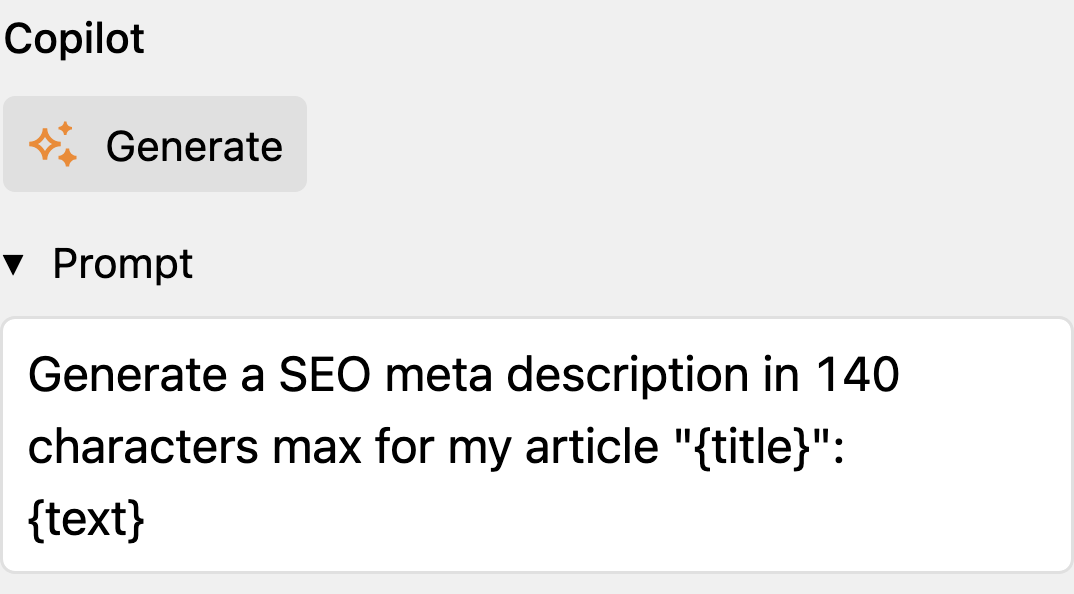
Task: Click the word meta in the prompt
Action: [438, 376]
